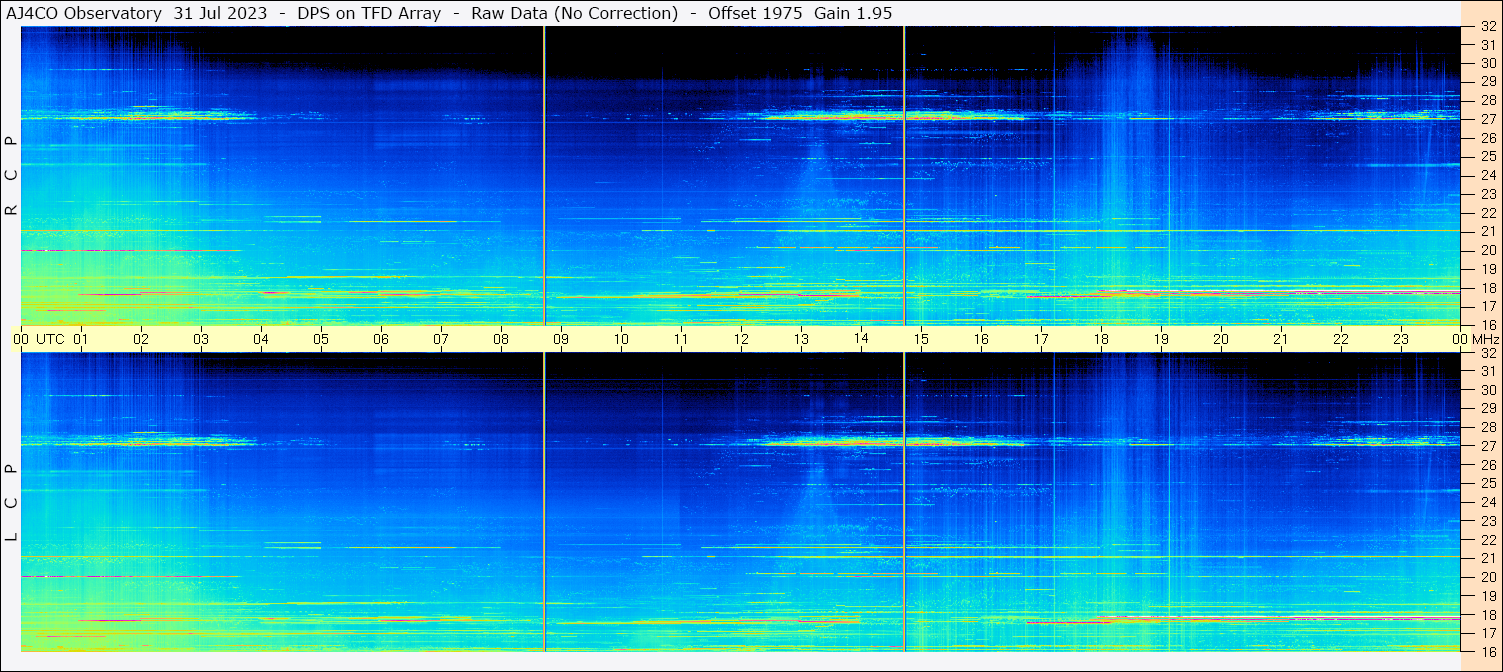Select the 06 hour mark on time axis

381,339
